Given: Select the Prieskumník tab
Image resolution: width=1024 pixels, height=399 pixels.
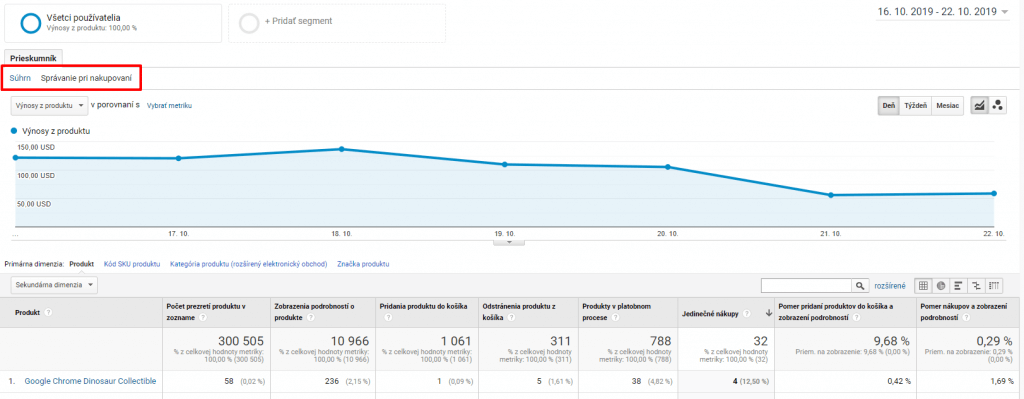Looking at the screenshot, I should click(x=33, y=58).
